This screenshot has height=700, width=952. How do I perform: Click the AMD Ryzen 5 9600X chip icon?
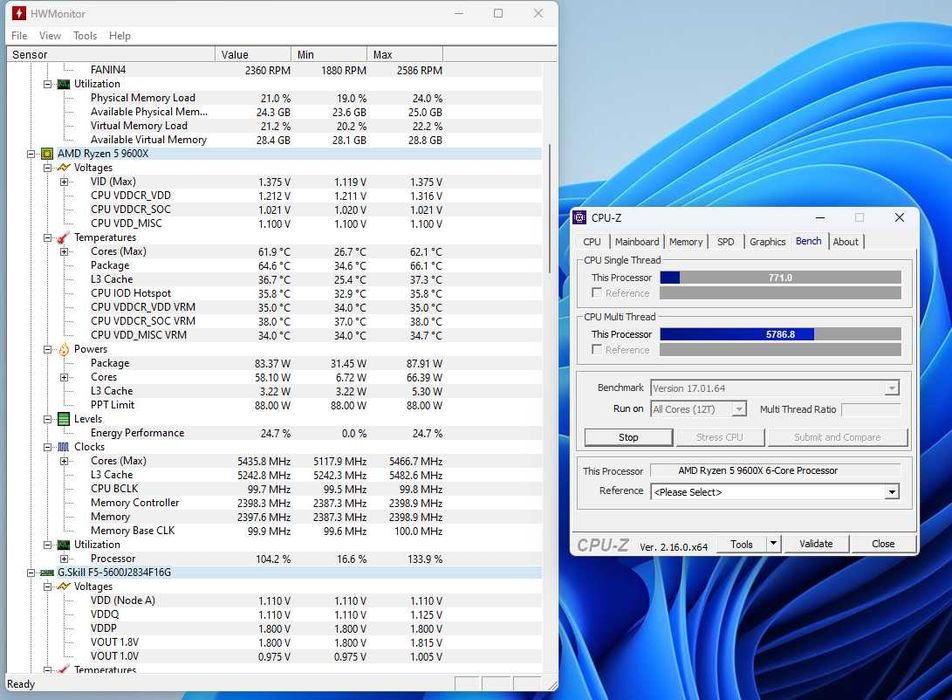47,154
